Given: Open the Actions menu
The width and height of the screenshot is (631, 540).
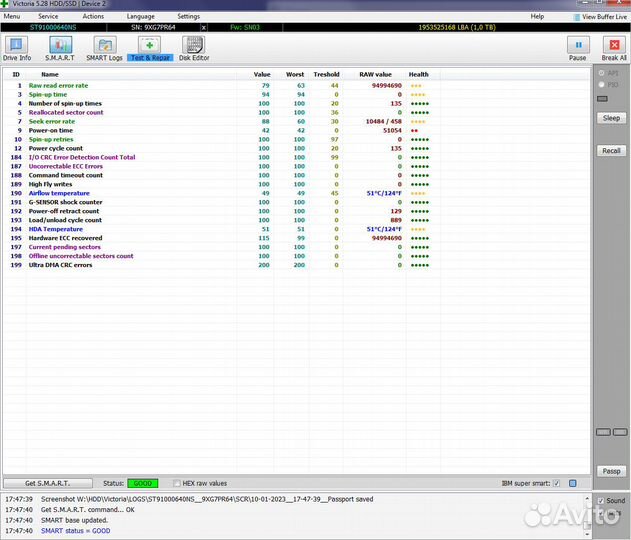Looking at the screenshot, I should click(93, 17).
